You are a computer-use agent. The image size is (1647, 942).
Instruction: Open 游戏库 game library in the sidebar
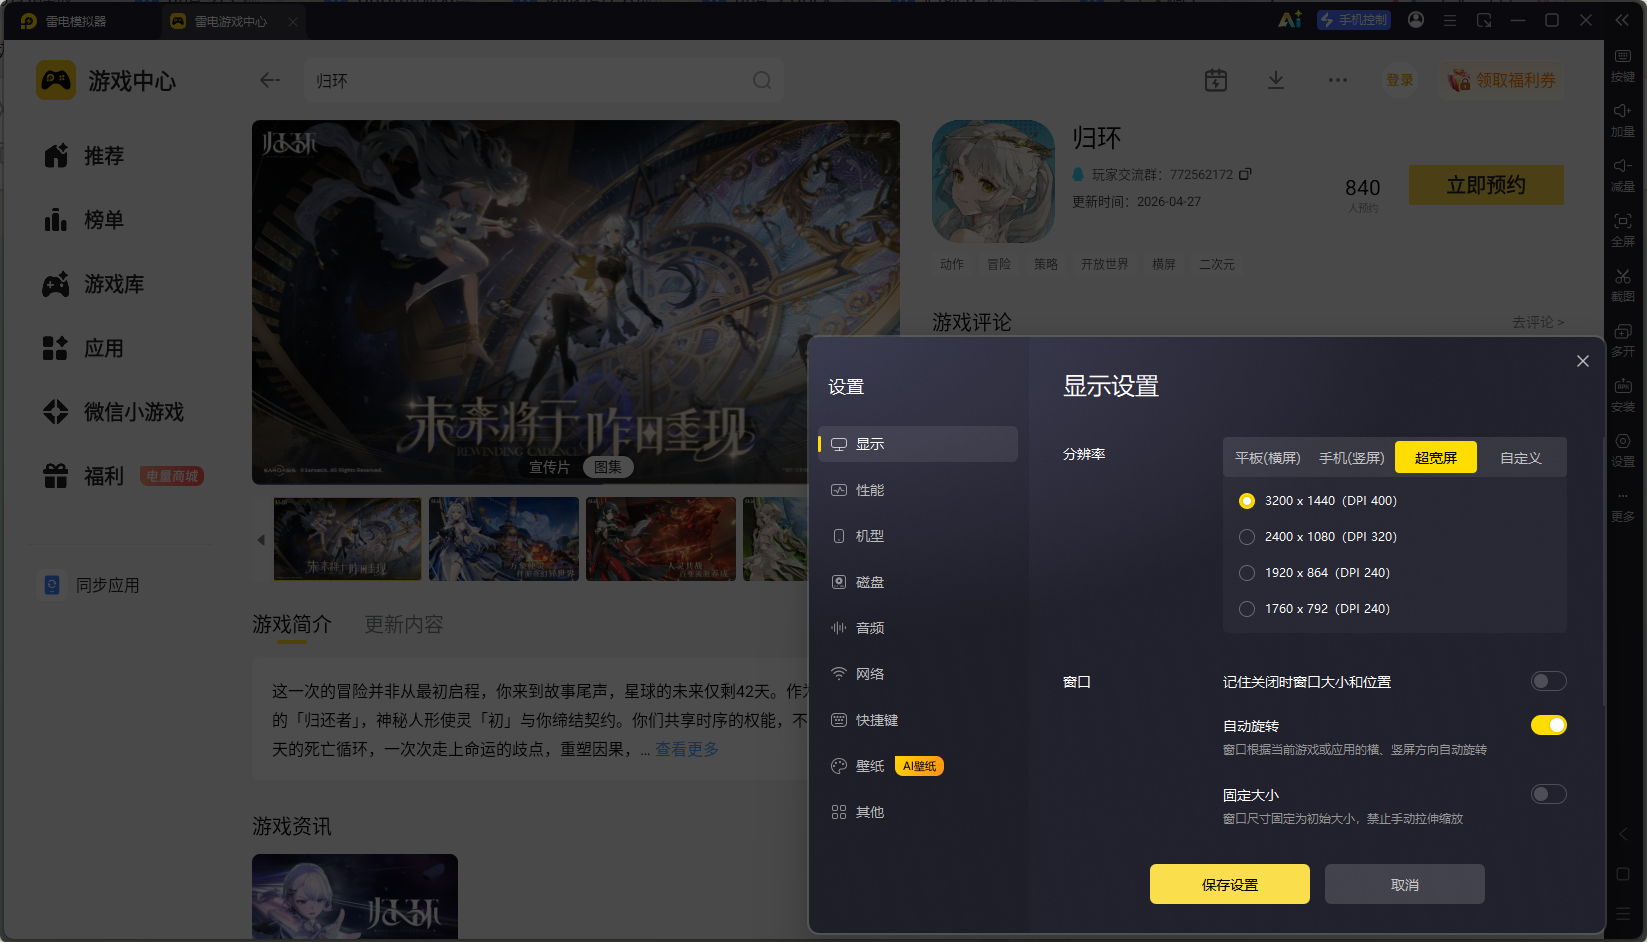94,284
